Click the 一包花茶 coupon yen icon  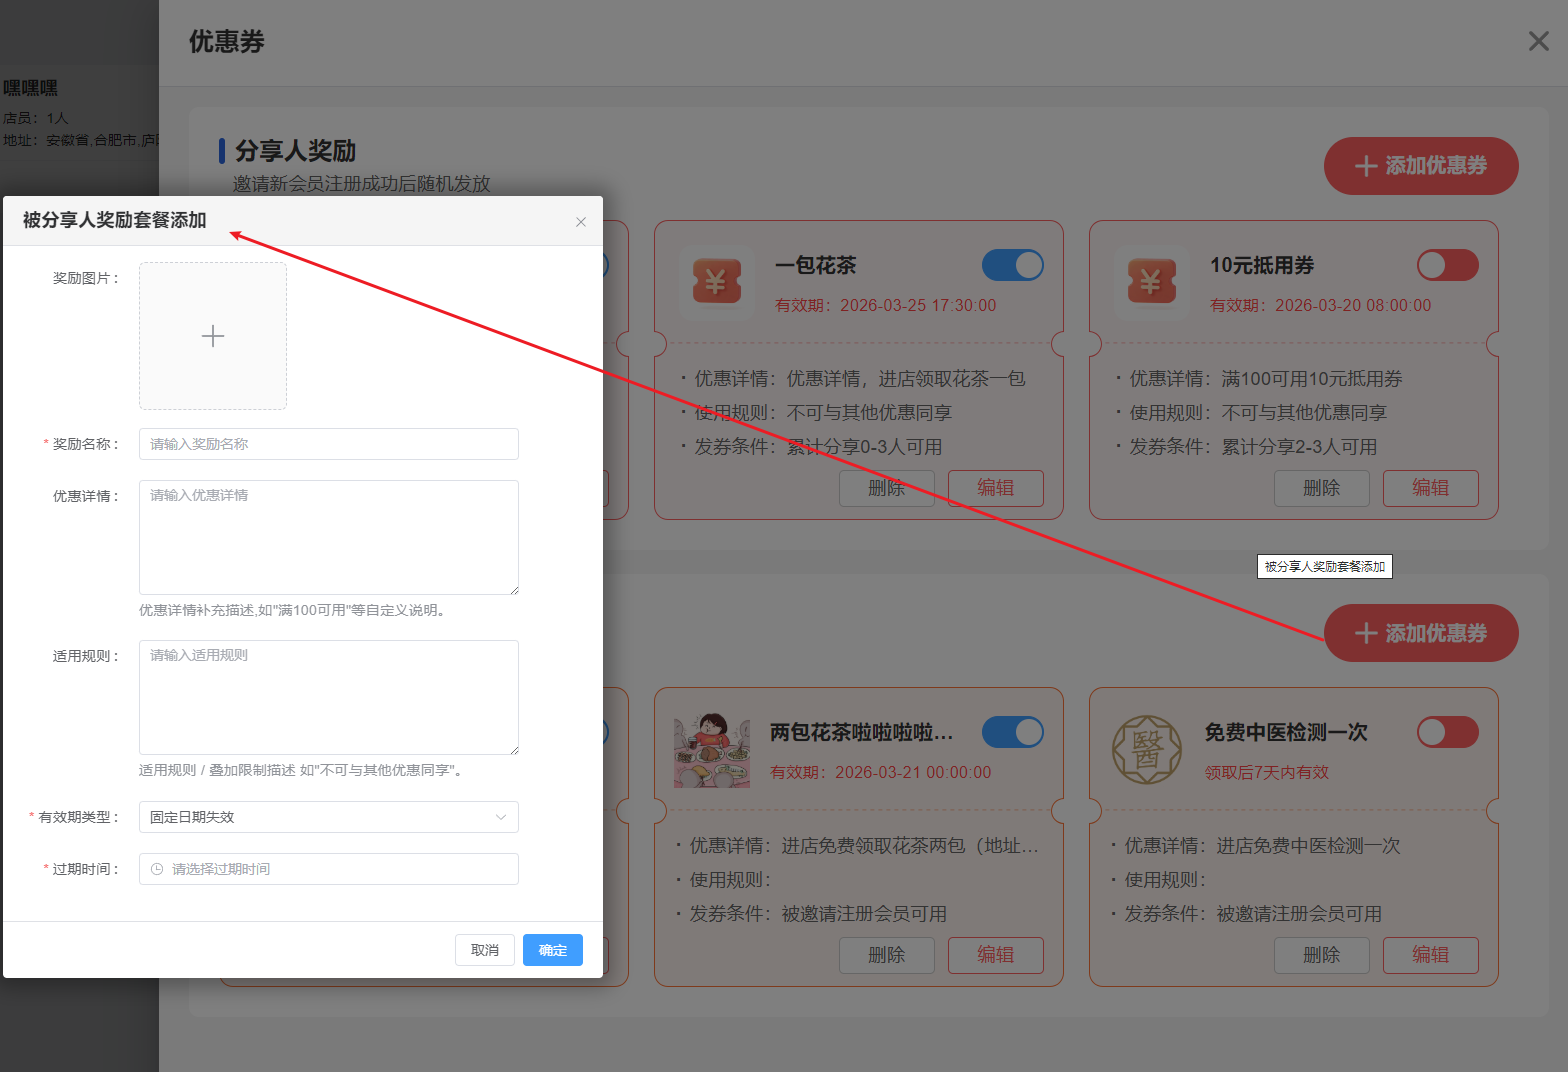(x=716, y=283)
